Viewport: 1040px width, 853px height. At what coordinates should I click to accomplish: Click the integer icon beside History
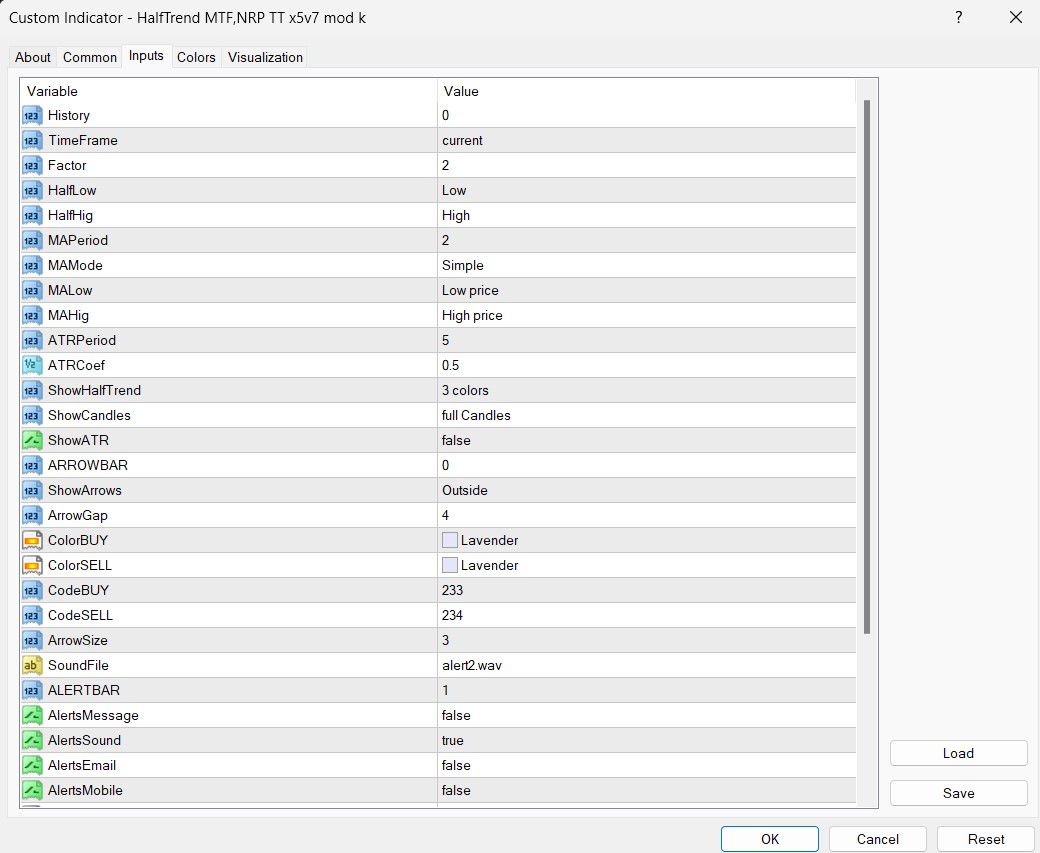point(32,115)
